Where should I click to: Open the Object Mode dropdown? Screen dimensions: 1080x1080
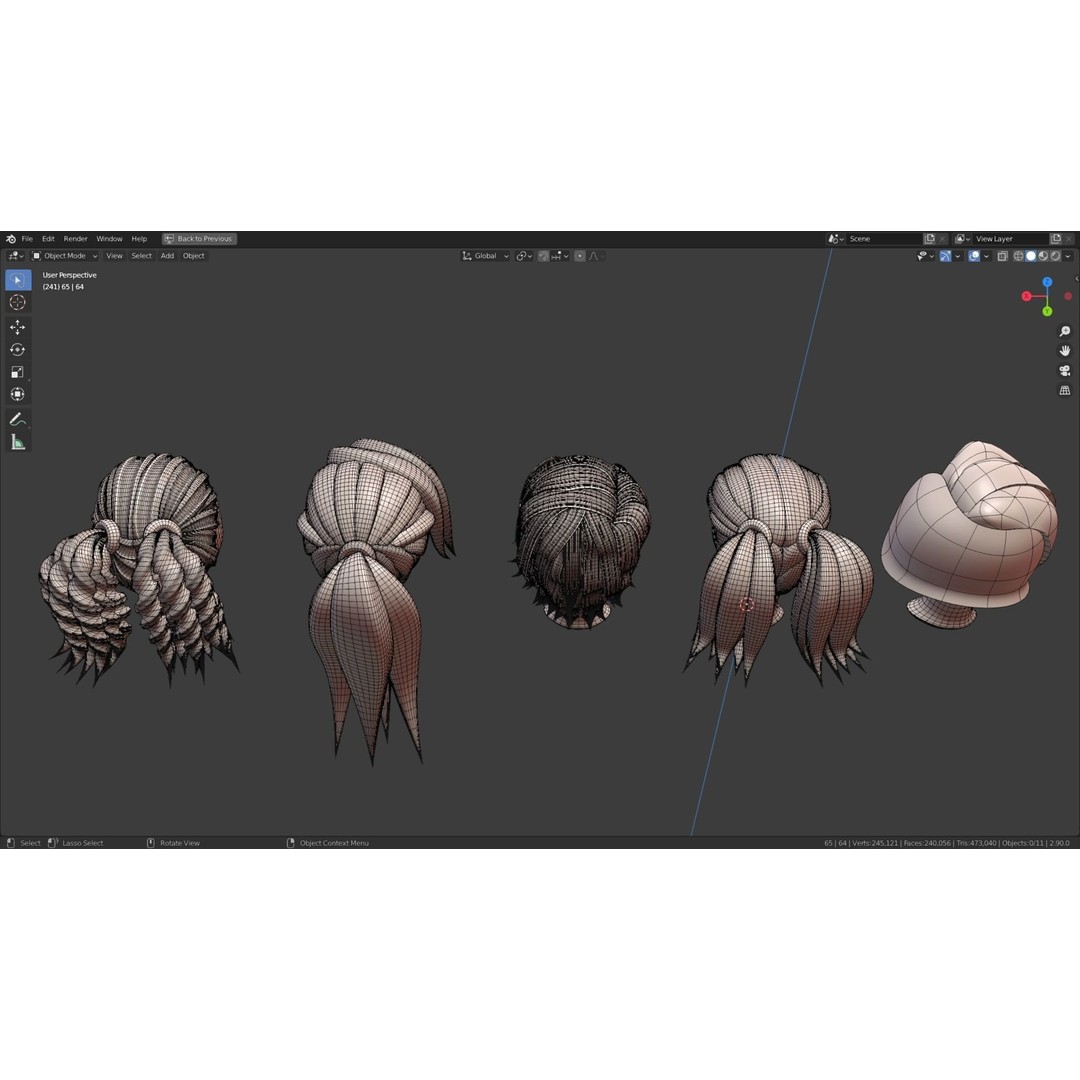[x=65, y=256]
